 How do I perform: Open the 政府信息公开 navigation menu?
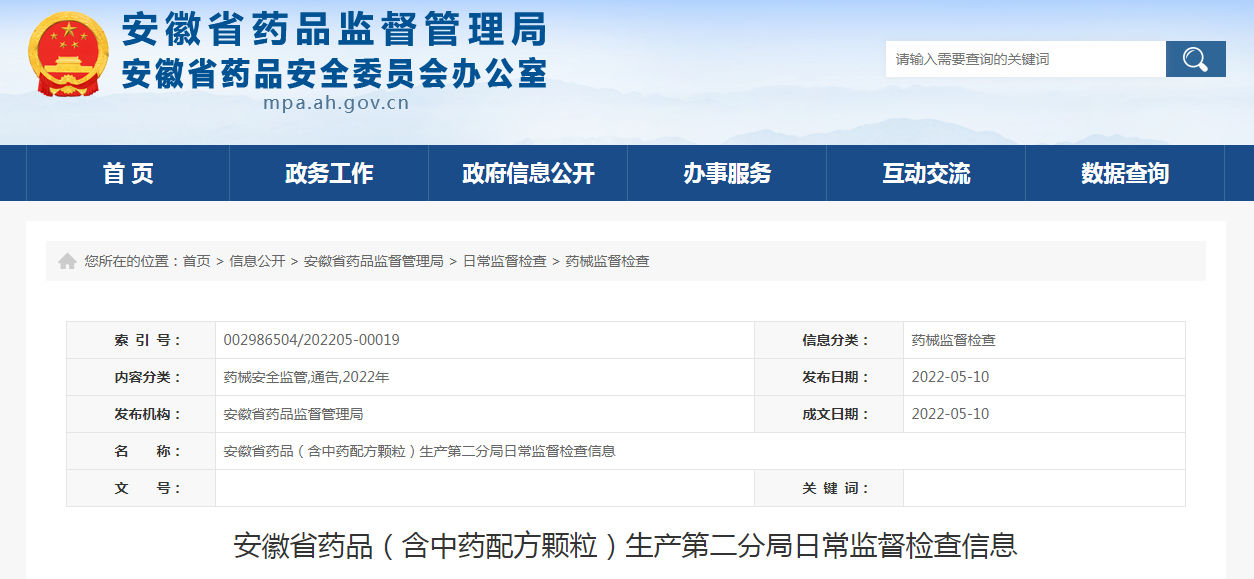528,173
